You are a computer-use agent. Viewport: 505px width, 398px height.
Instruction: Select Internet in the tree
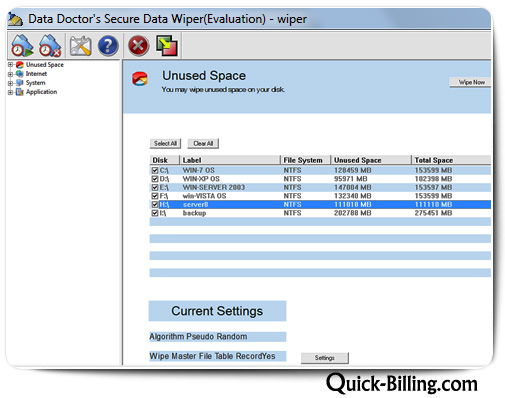click(36, 74)
